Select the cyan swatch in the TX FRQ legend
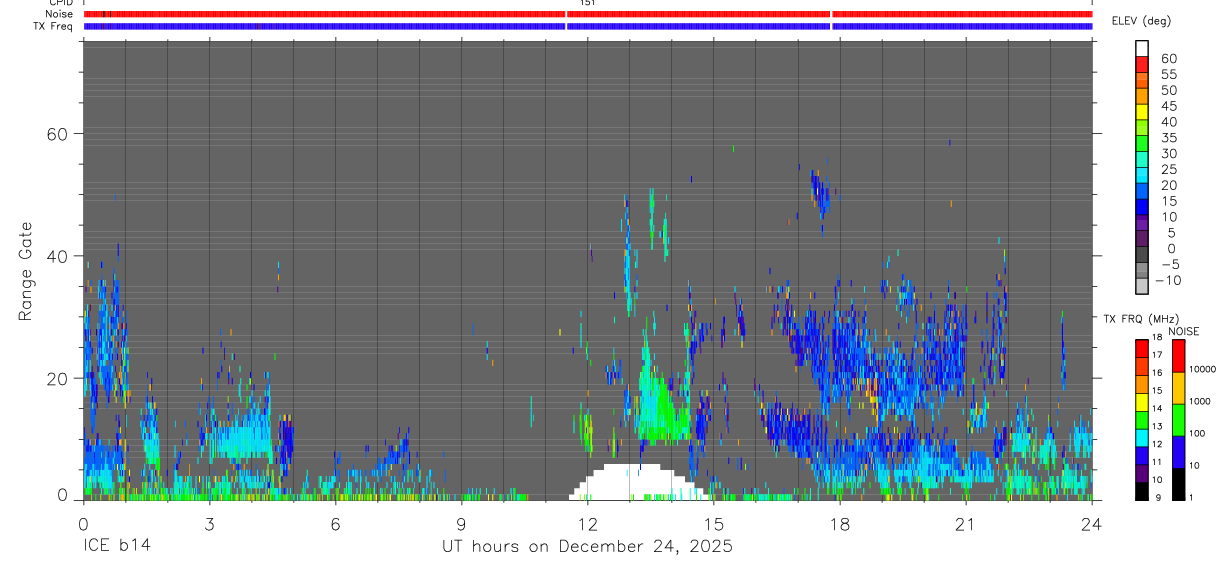Screen dimensions: 1228x567 click(1141, 437)
